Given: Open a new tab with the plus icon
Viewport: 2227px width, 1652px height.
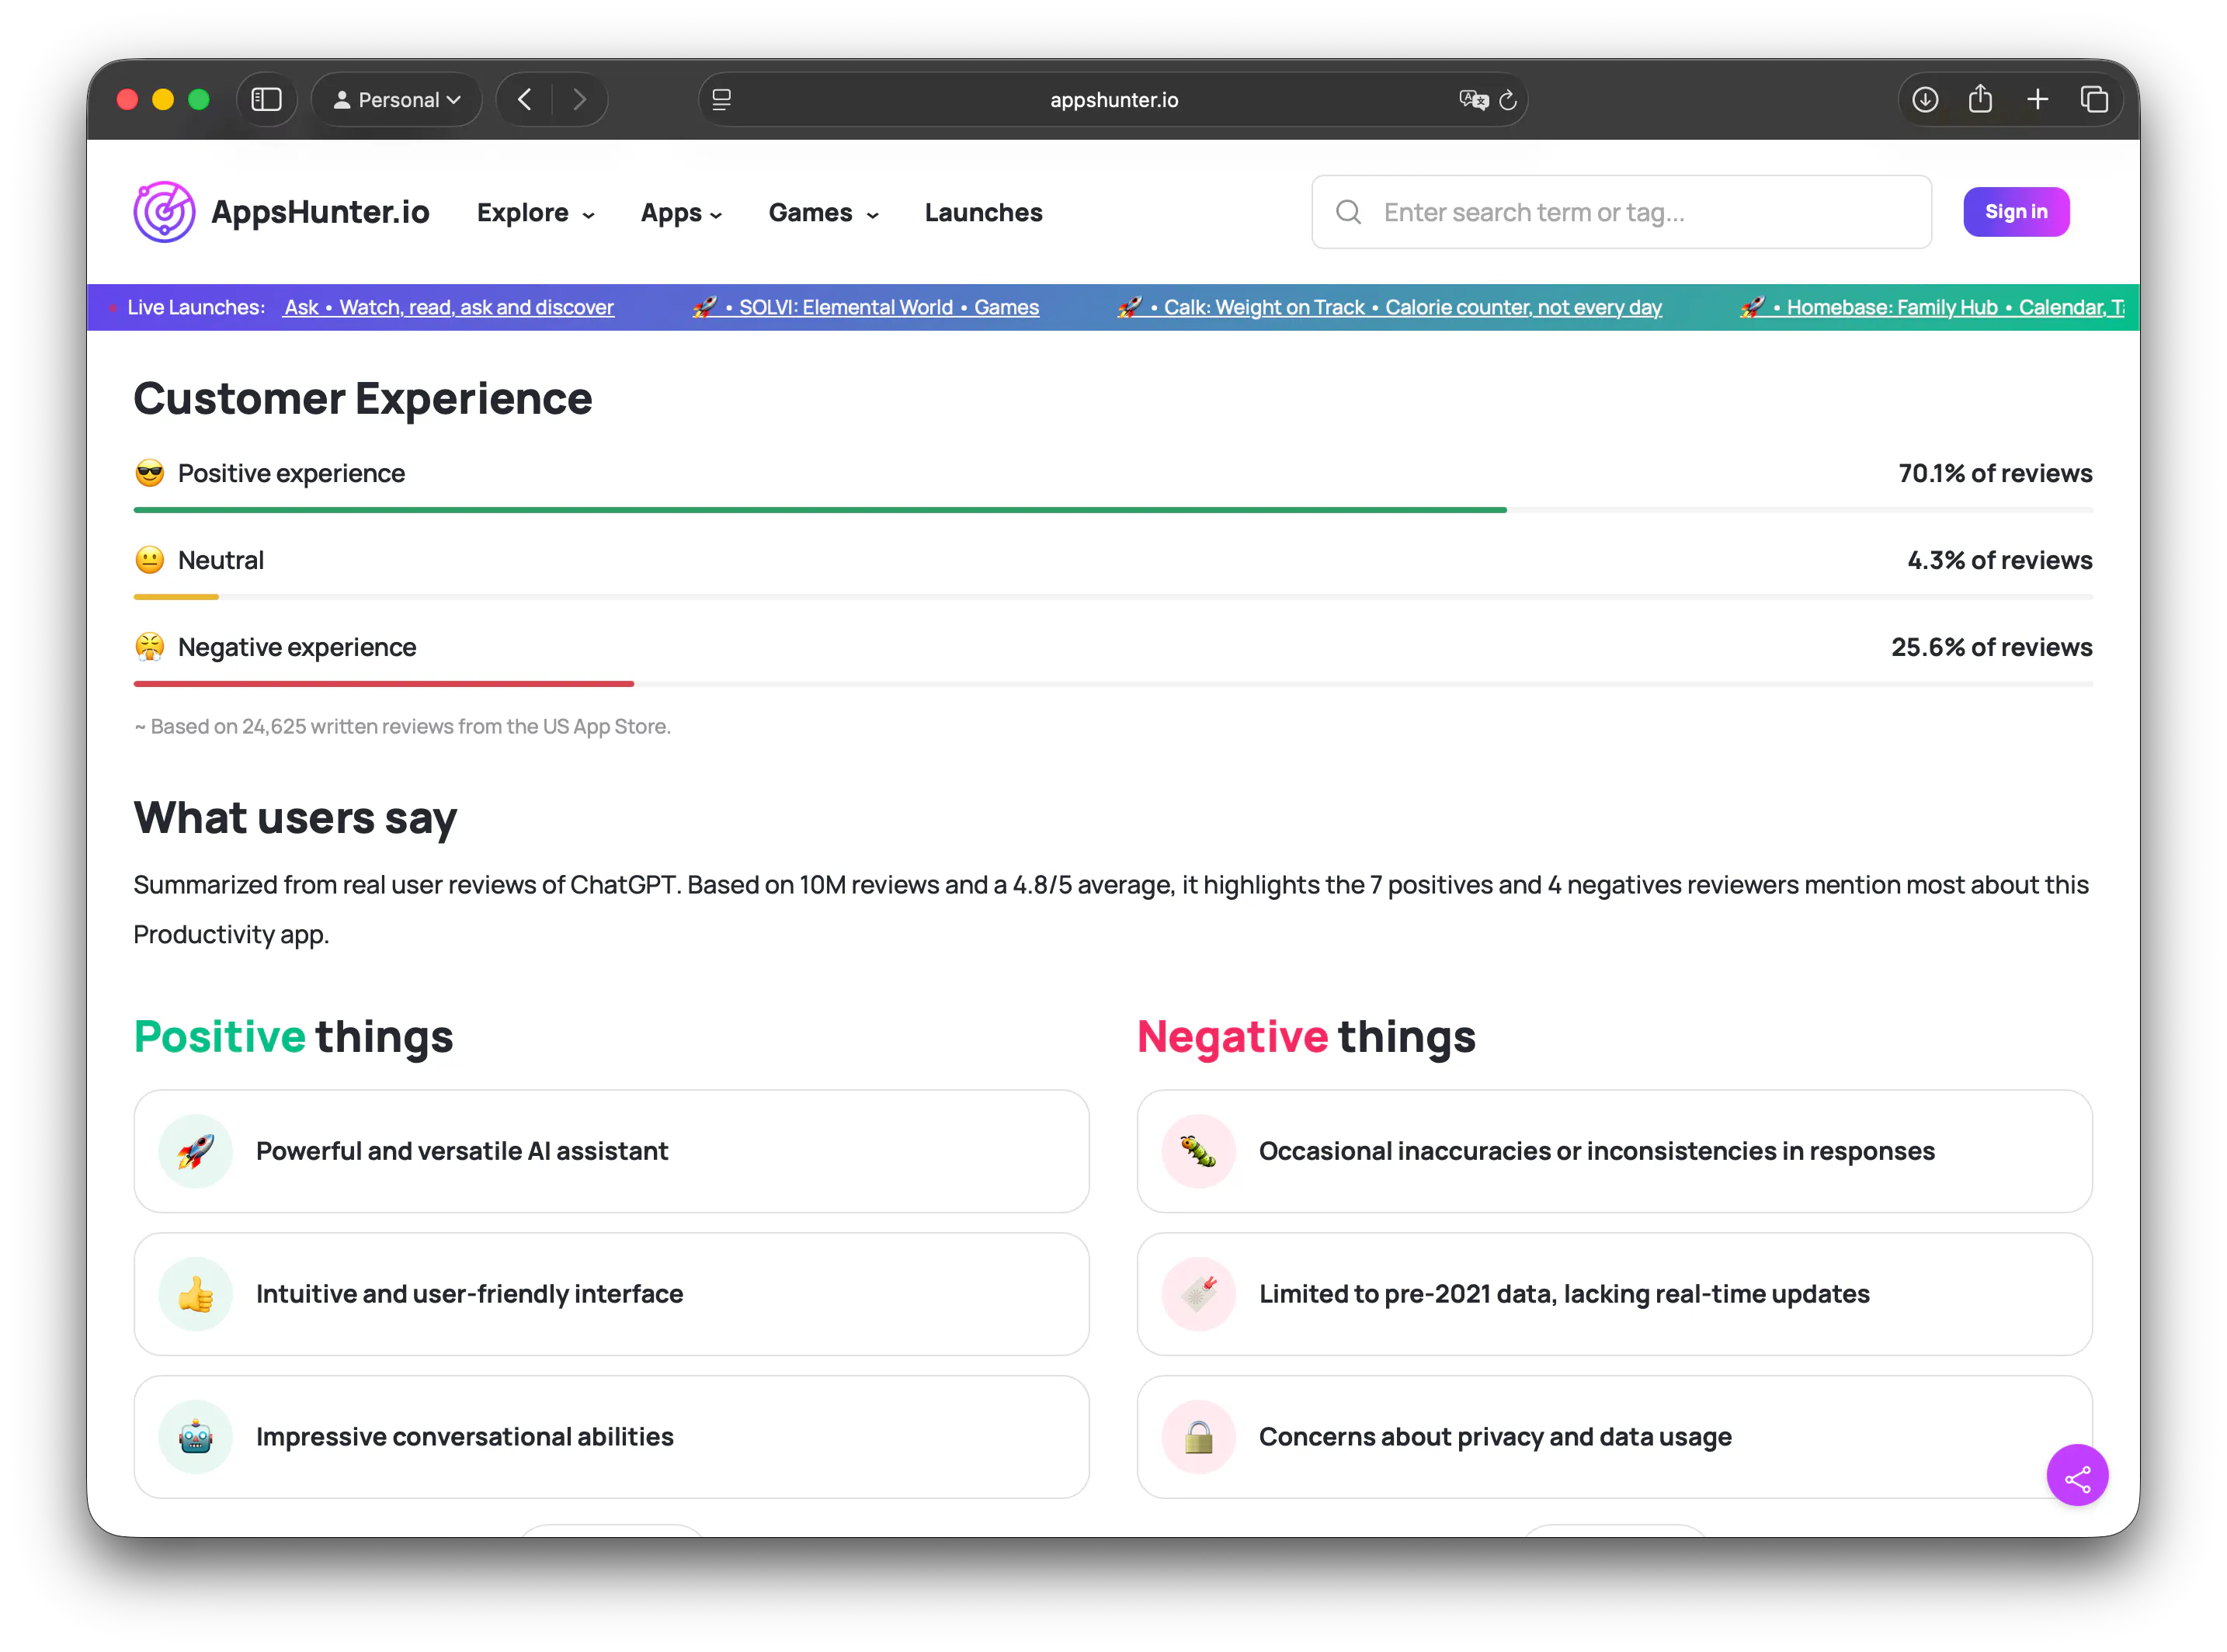Looking at the screenshot, I should (x=2037, y=99).
